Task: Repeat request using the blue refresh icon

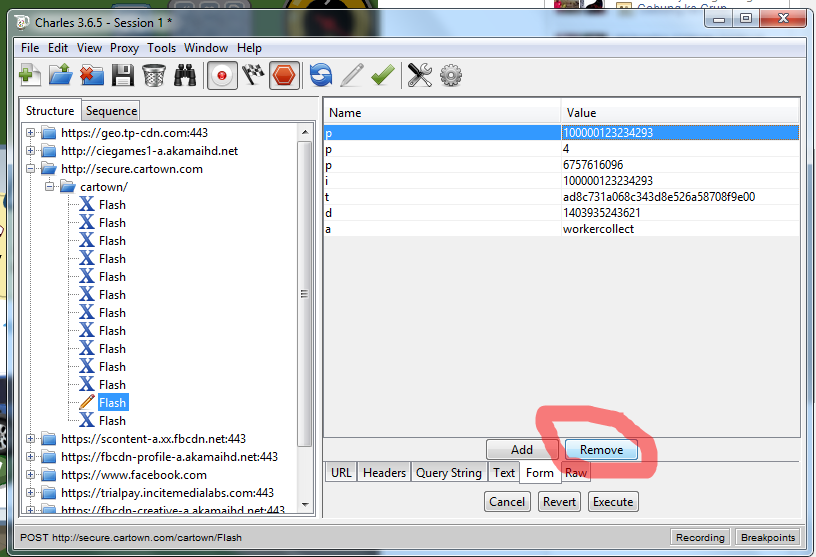Action: click(321, 75)
